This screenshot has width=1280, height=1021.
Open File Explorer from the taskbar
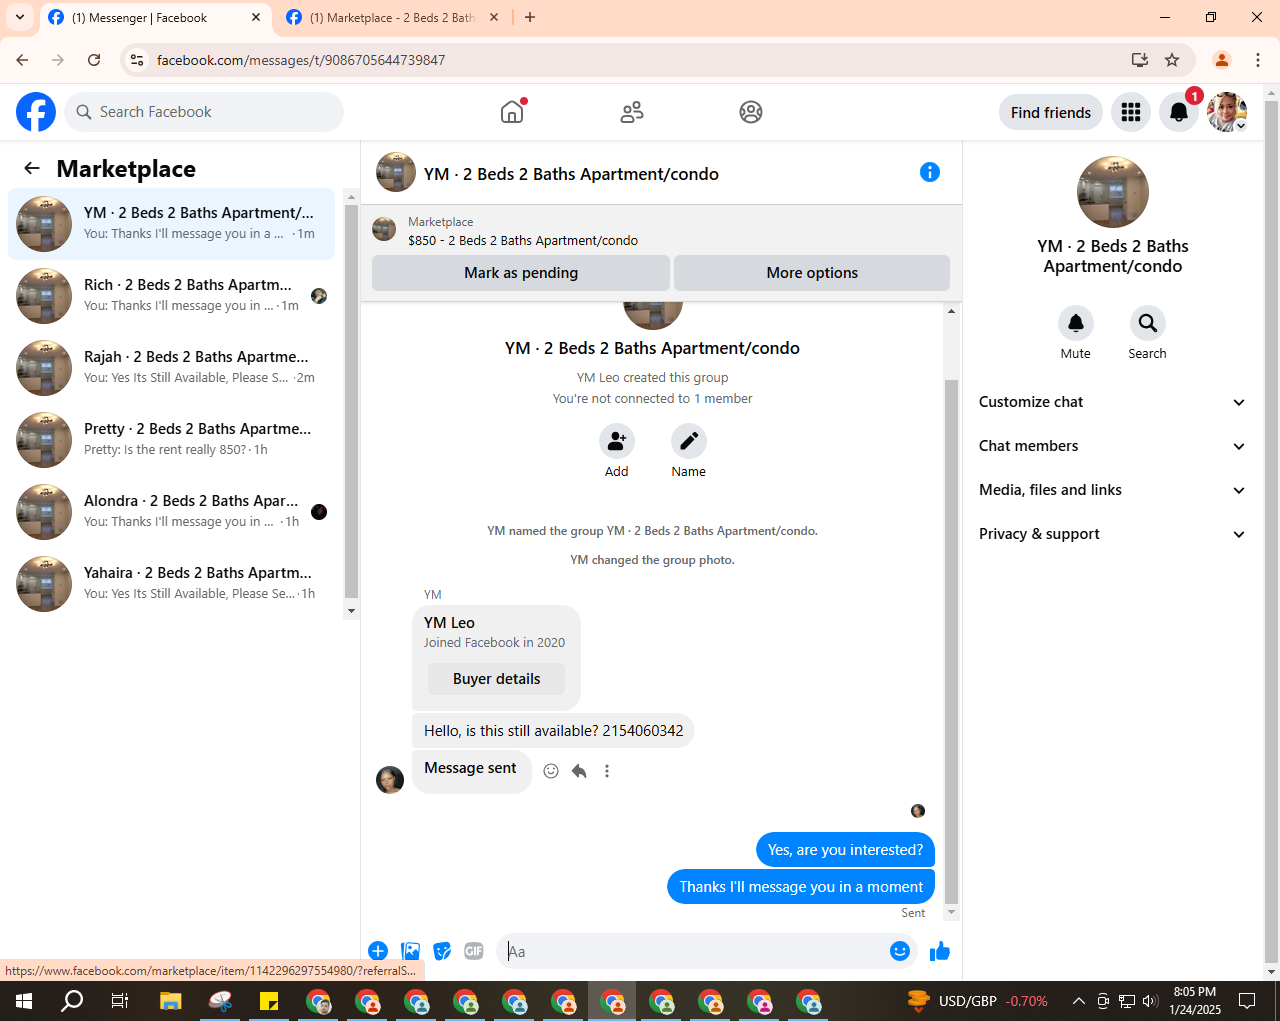pos(170,1001)
